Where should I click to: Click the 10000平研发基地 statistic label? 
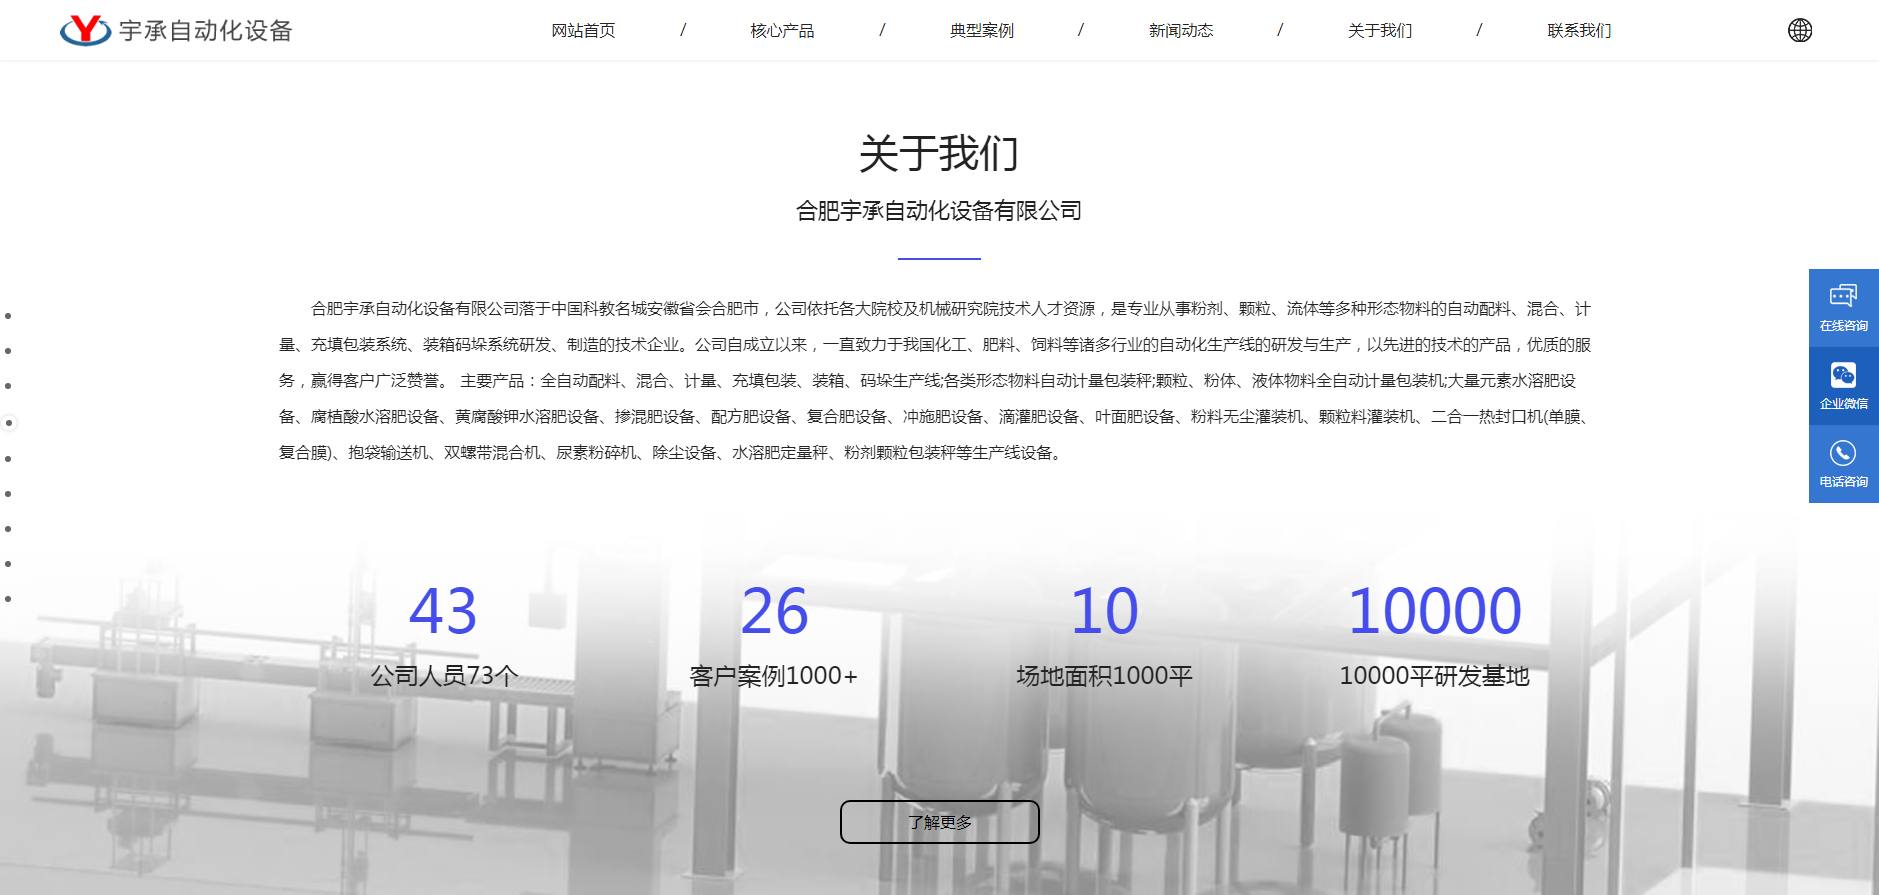click(1434, 676)
